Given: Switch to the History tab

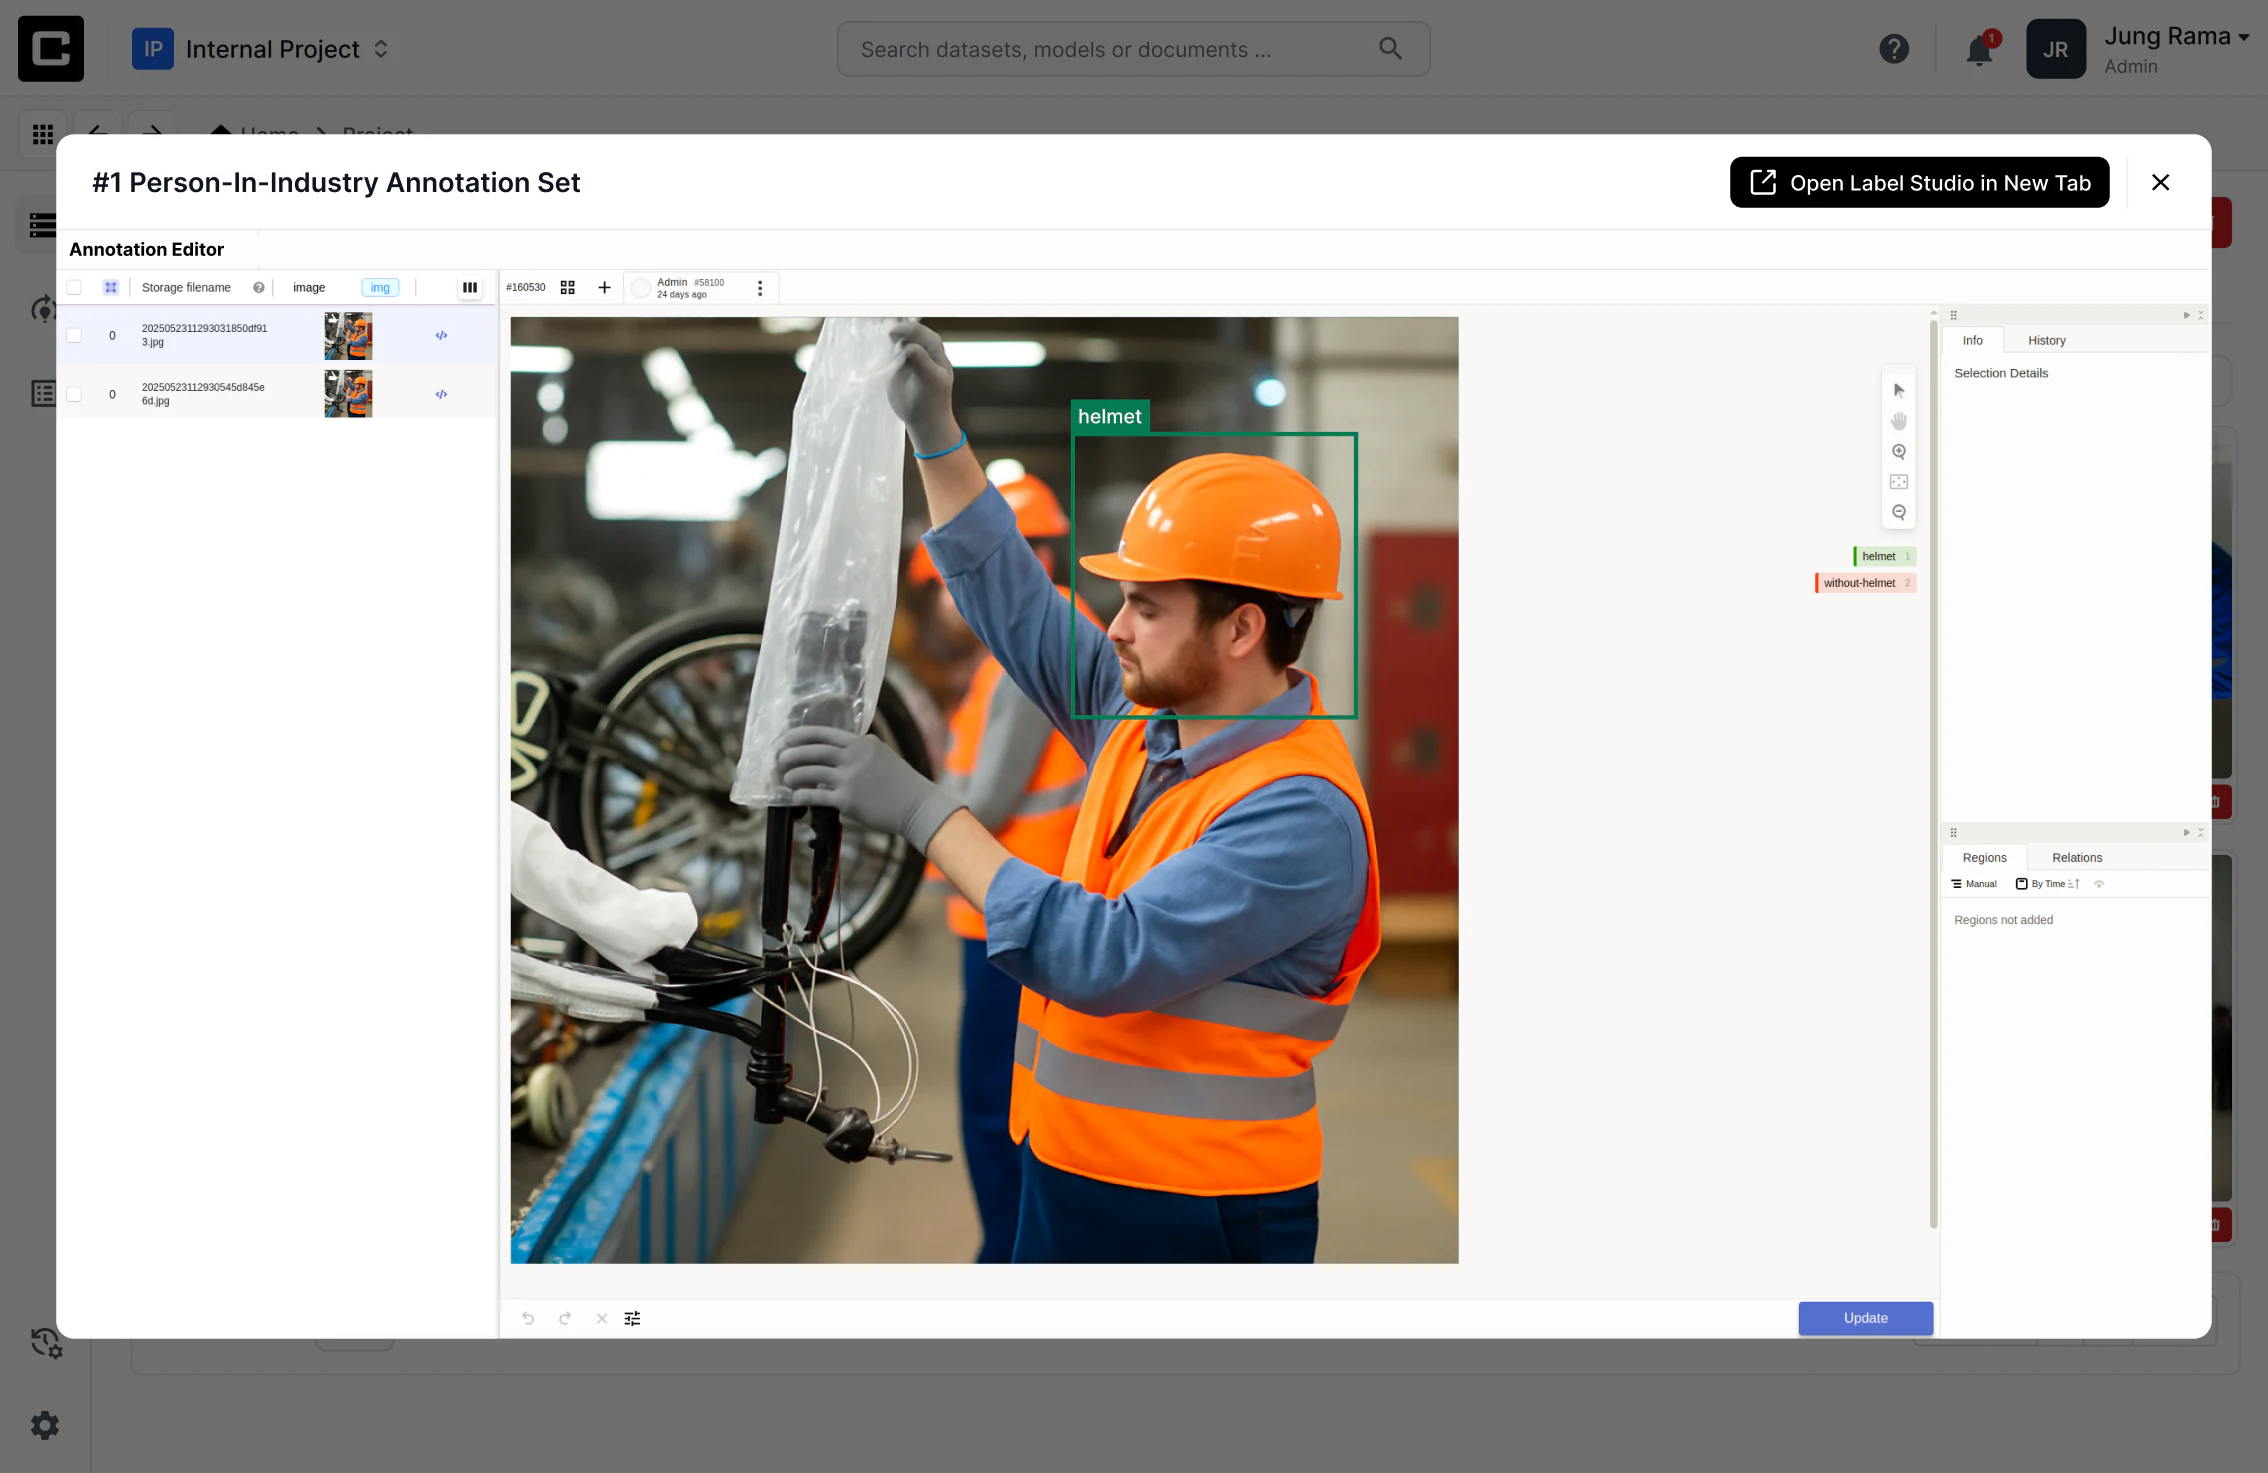Looking at the screenshot, I should (2046, 340).
